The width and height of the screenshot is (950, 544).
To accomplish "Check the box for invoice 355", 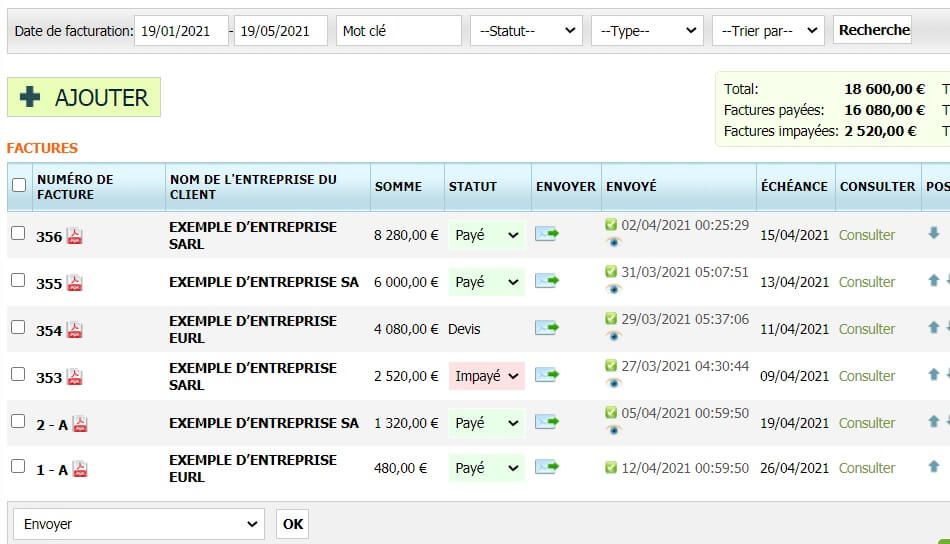I will click(x=18, y=280).
